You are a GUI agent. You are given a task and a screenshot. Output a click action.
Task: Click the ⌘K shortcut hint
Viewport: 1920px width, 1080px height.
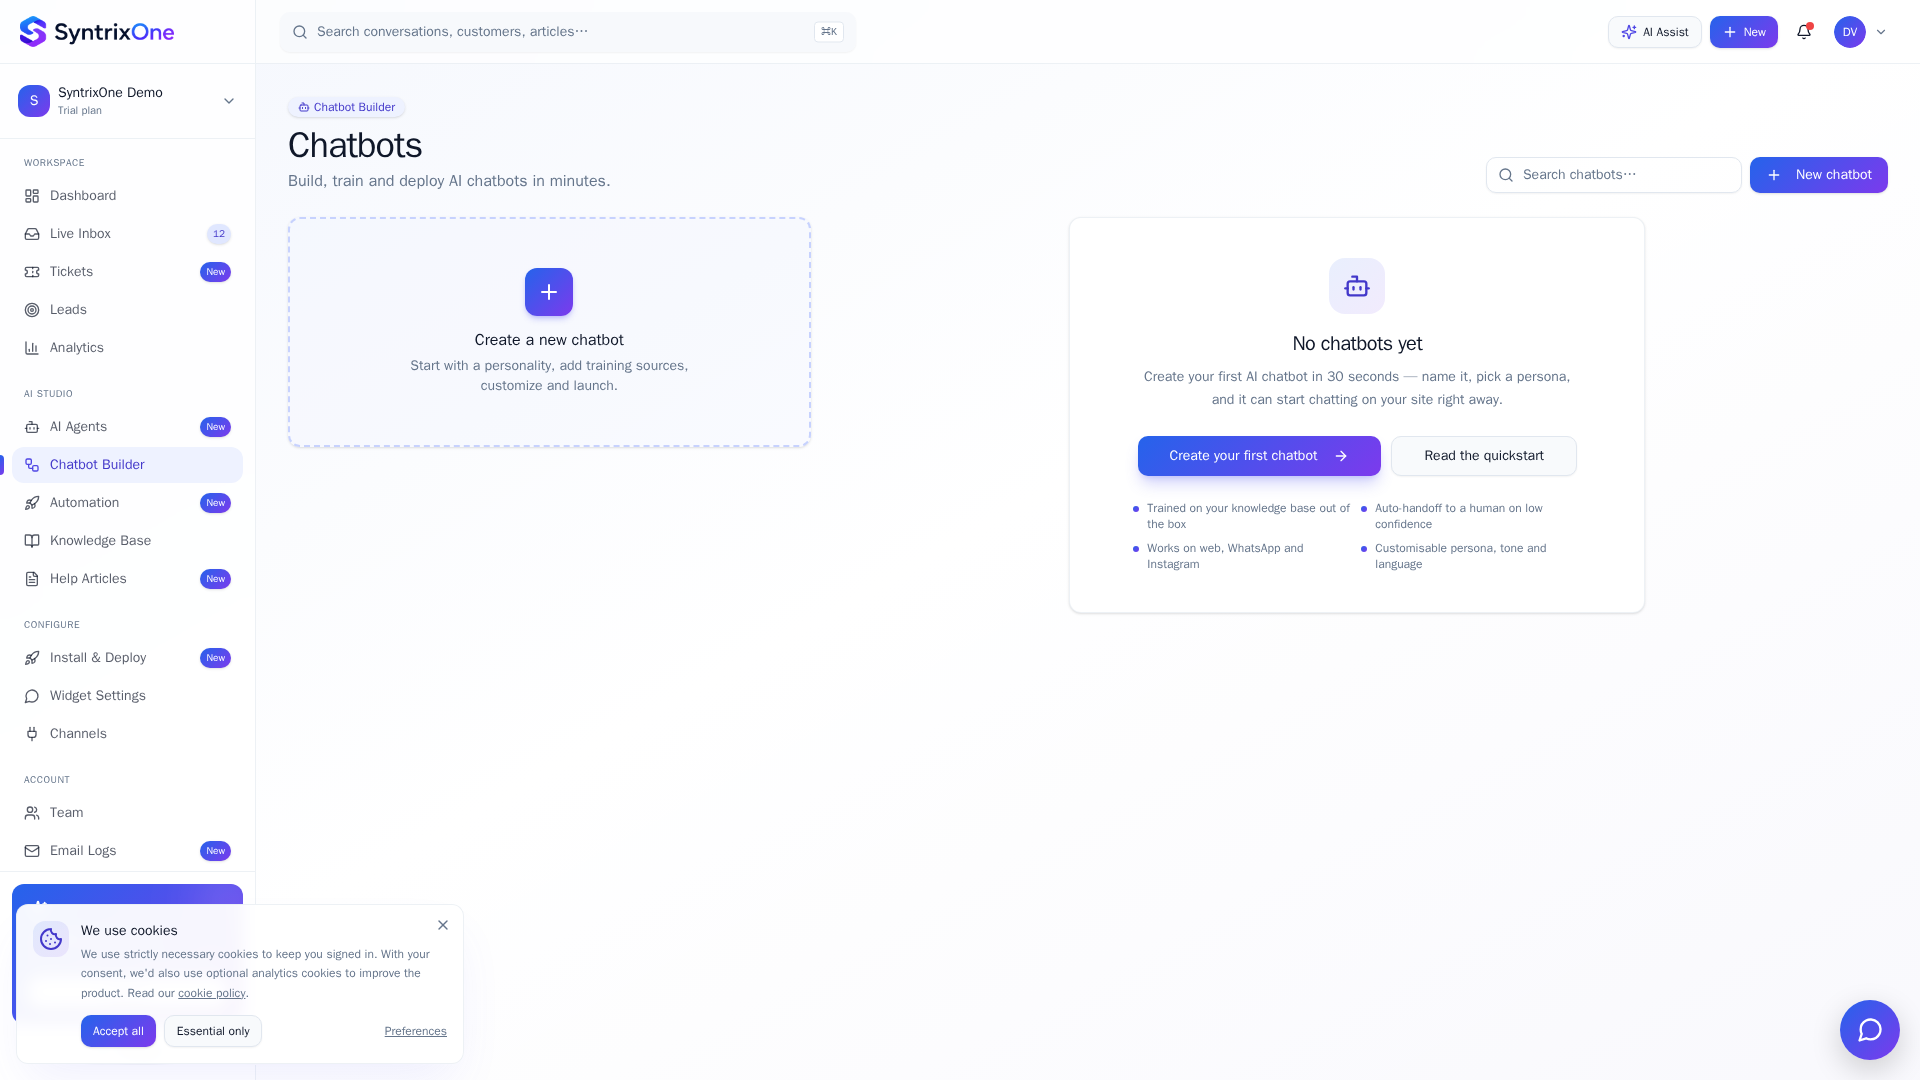tap(829, 32)
